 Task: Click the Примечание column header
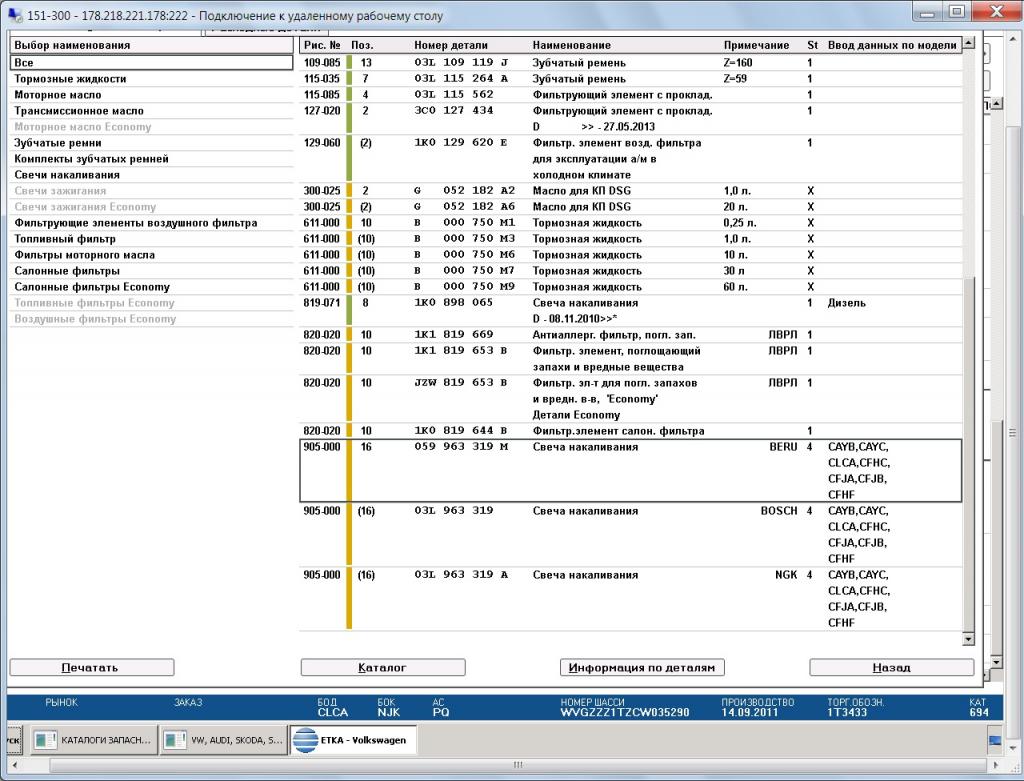pyautogui.click(x=756, y=45)
